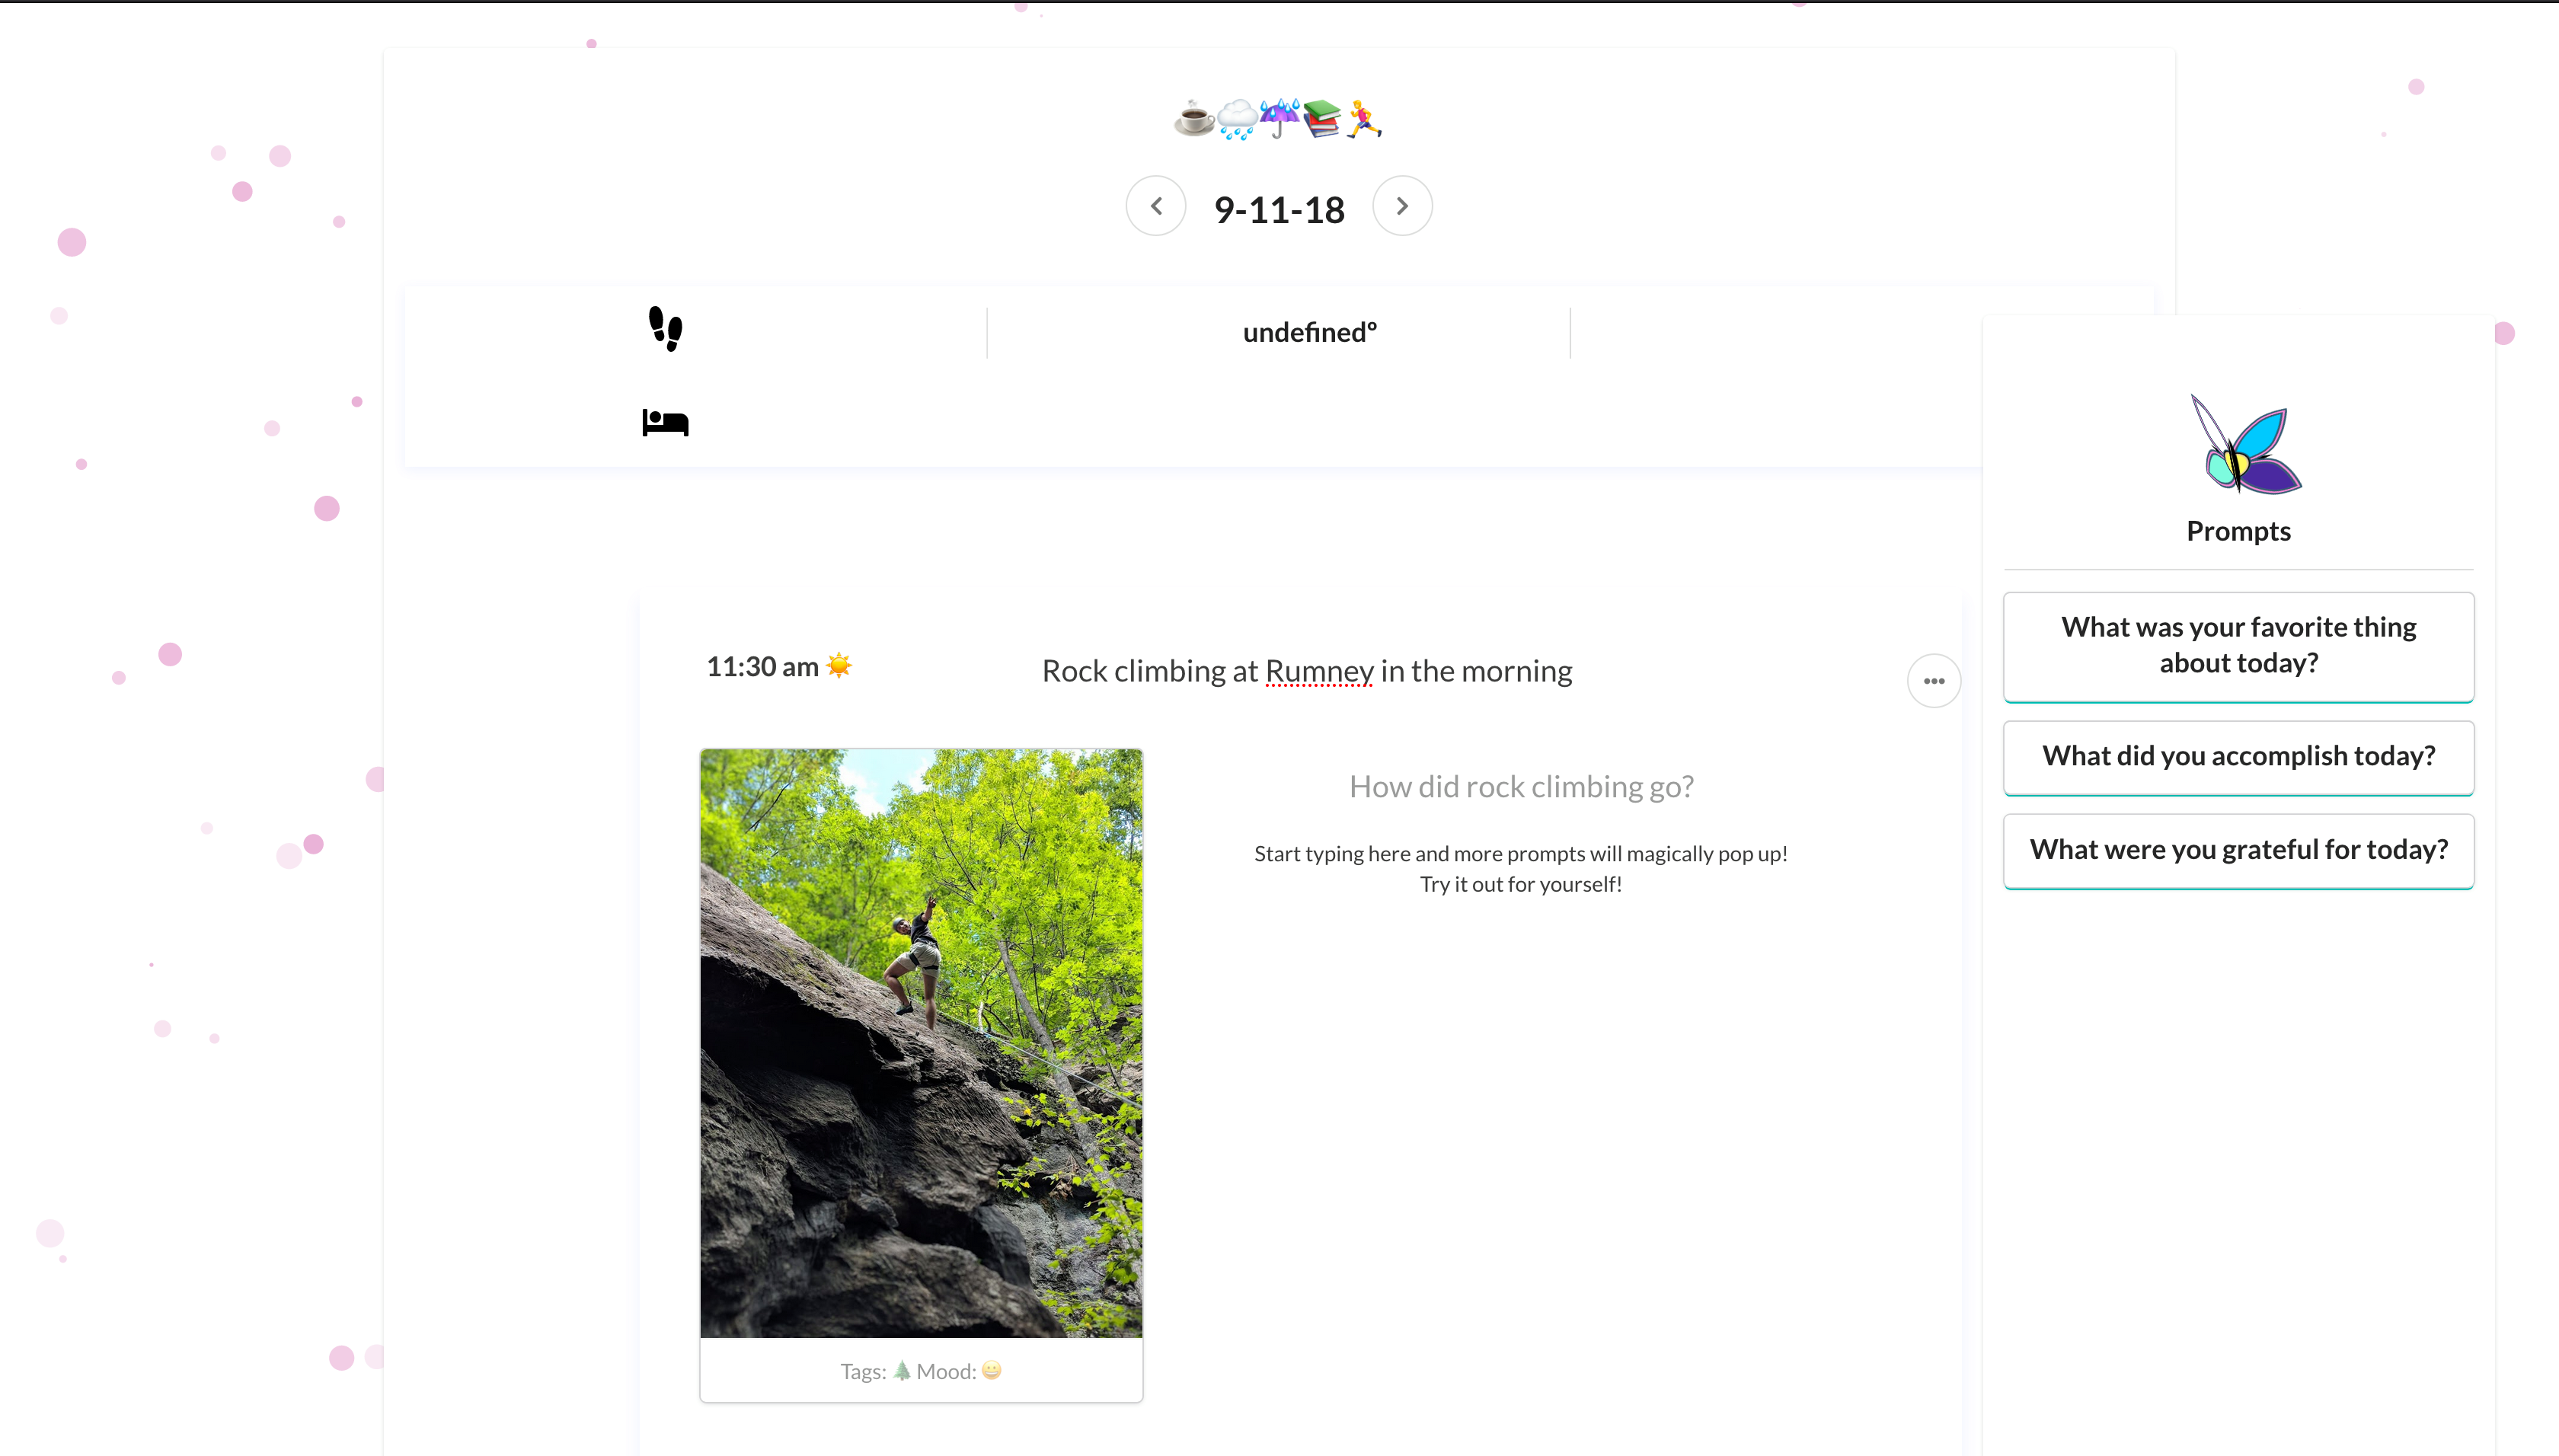The image size is (2559, 1456).
Task: Open the rock climbing photo
Action: 921,1043
